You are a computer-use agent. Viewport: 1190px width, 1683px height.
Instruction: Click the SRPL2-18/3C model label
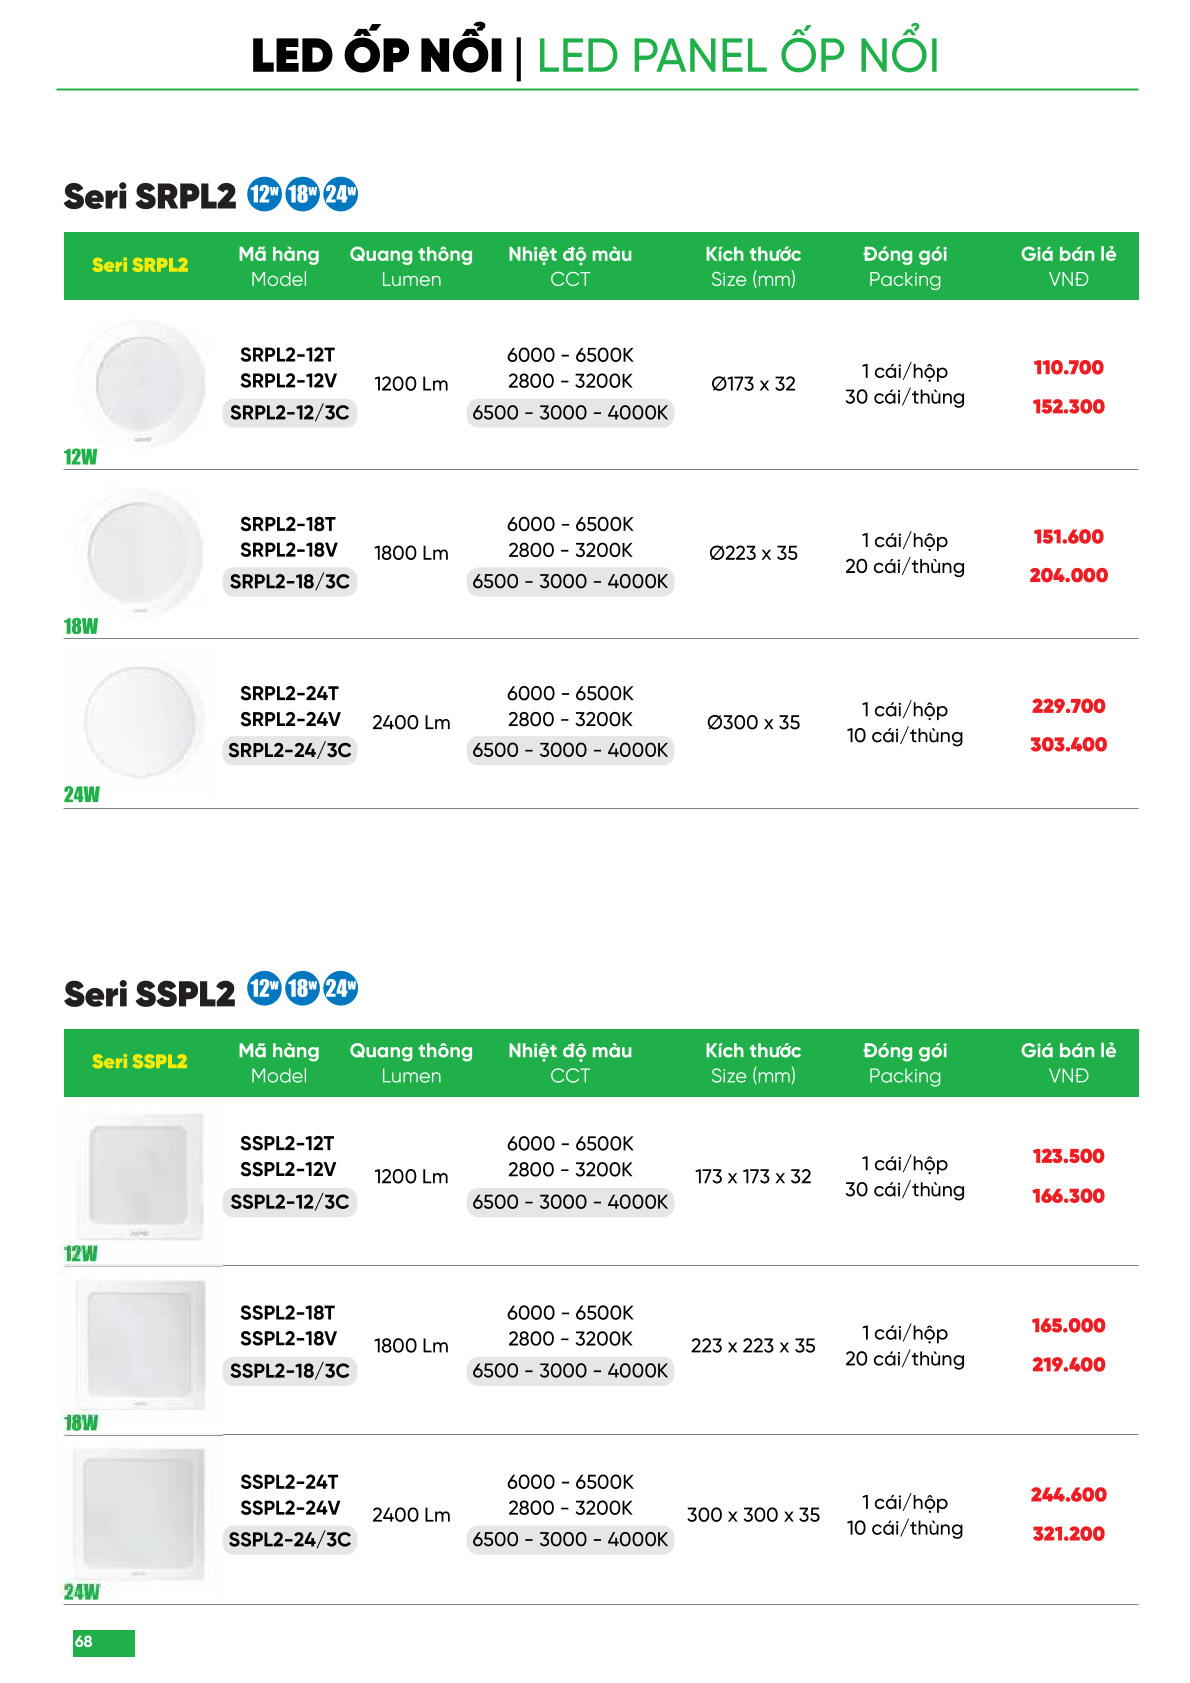(290, 581)
